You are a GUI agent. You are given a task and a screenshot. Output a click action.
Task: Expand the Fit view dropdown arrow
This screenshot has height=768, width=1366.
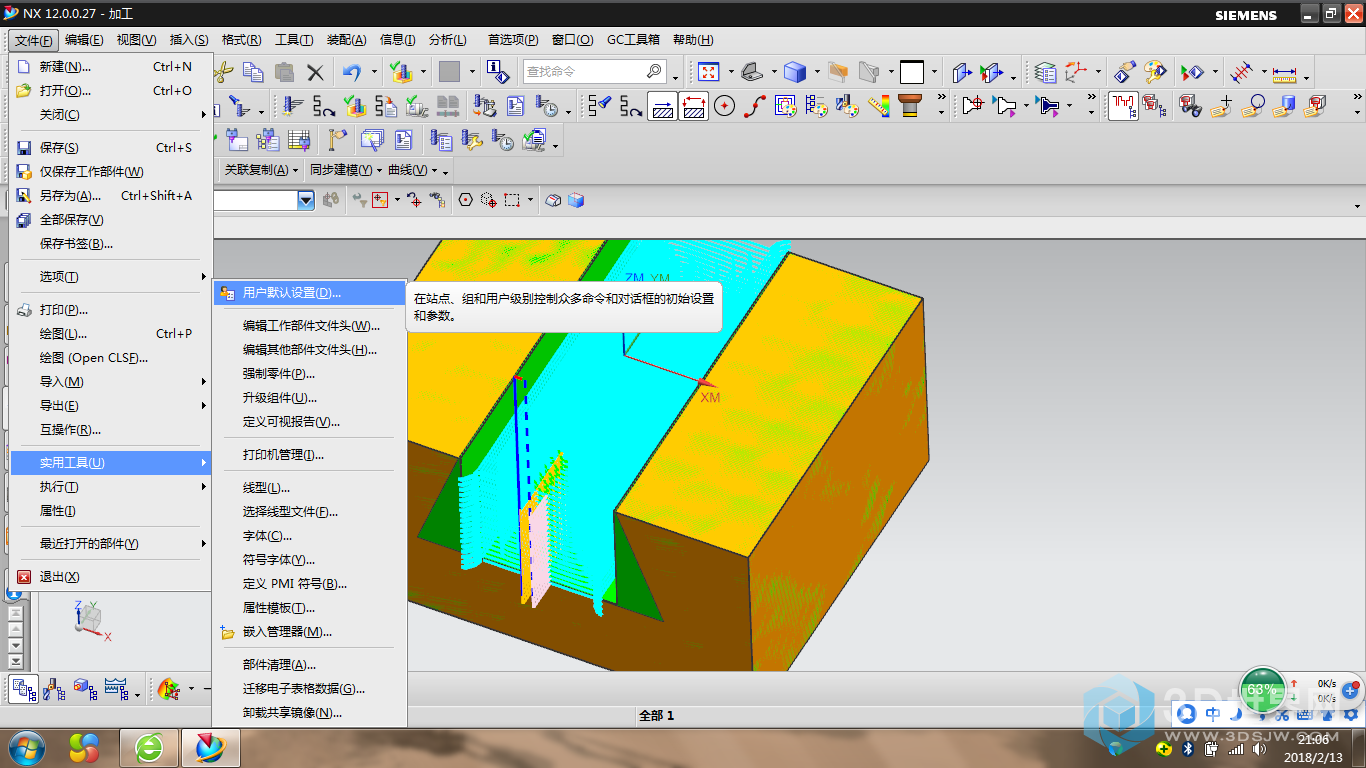pos(731,72)
